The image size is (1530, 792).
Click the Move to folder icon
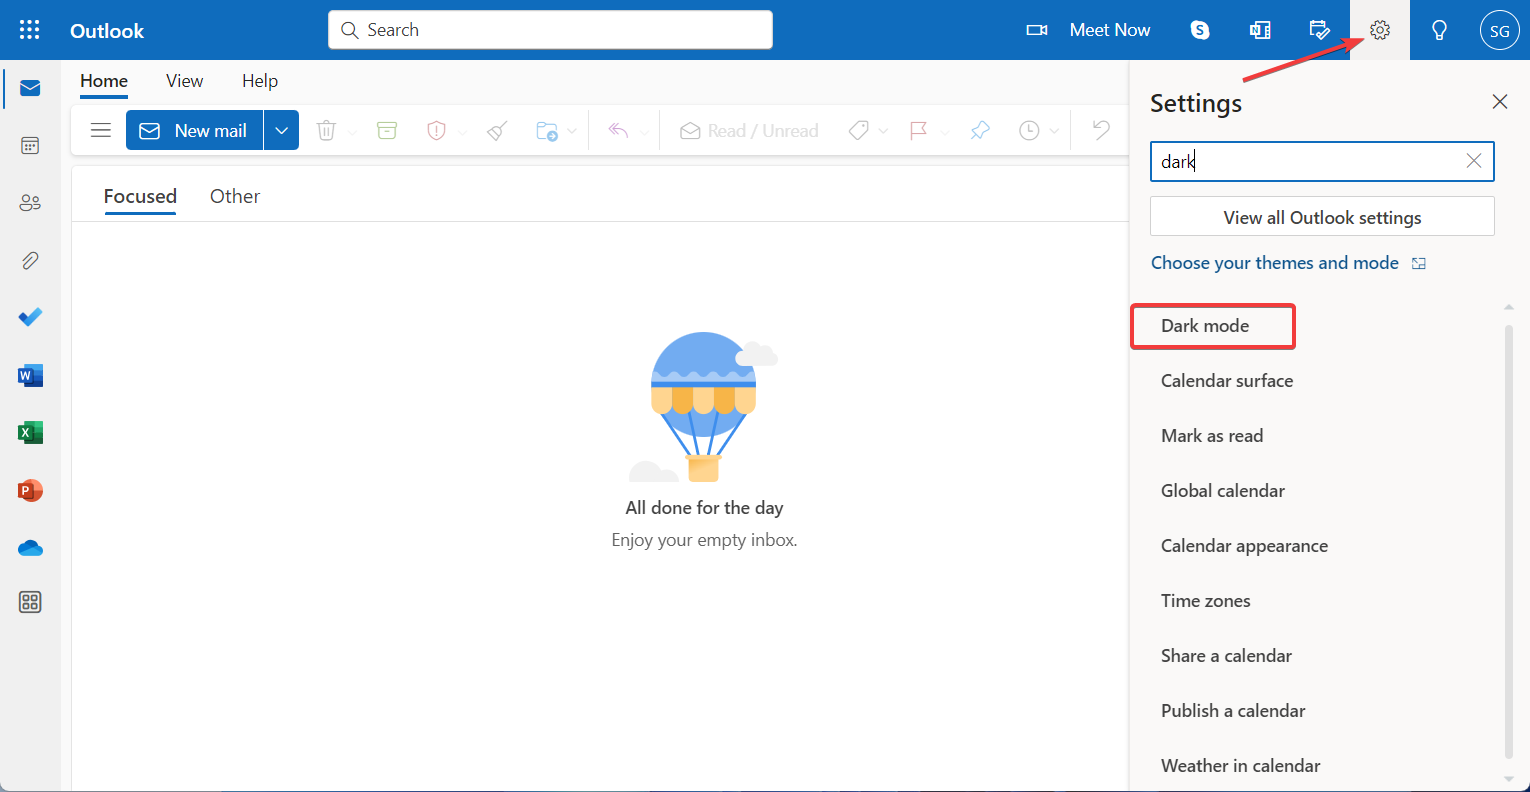tap(547, 130)
